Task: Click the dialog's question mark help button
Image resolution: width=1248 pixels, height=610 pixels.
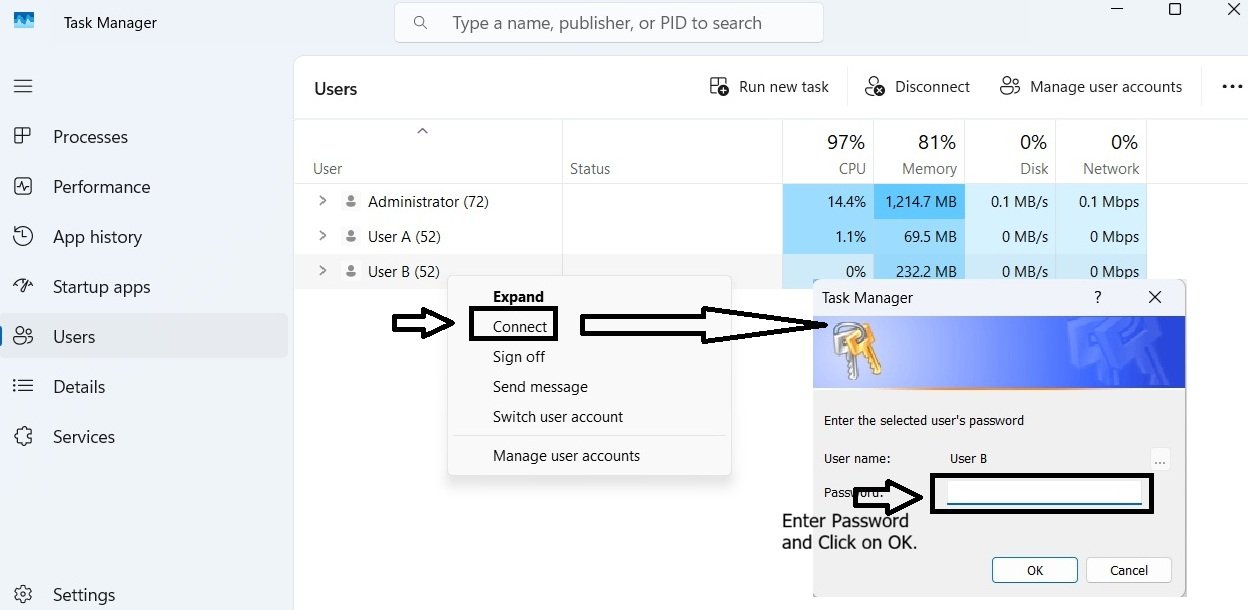Action: point(1097,297)
